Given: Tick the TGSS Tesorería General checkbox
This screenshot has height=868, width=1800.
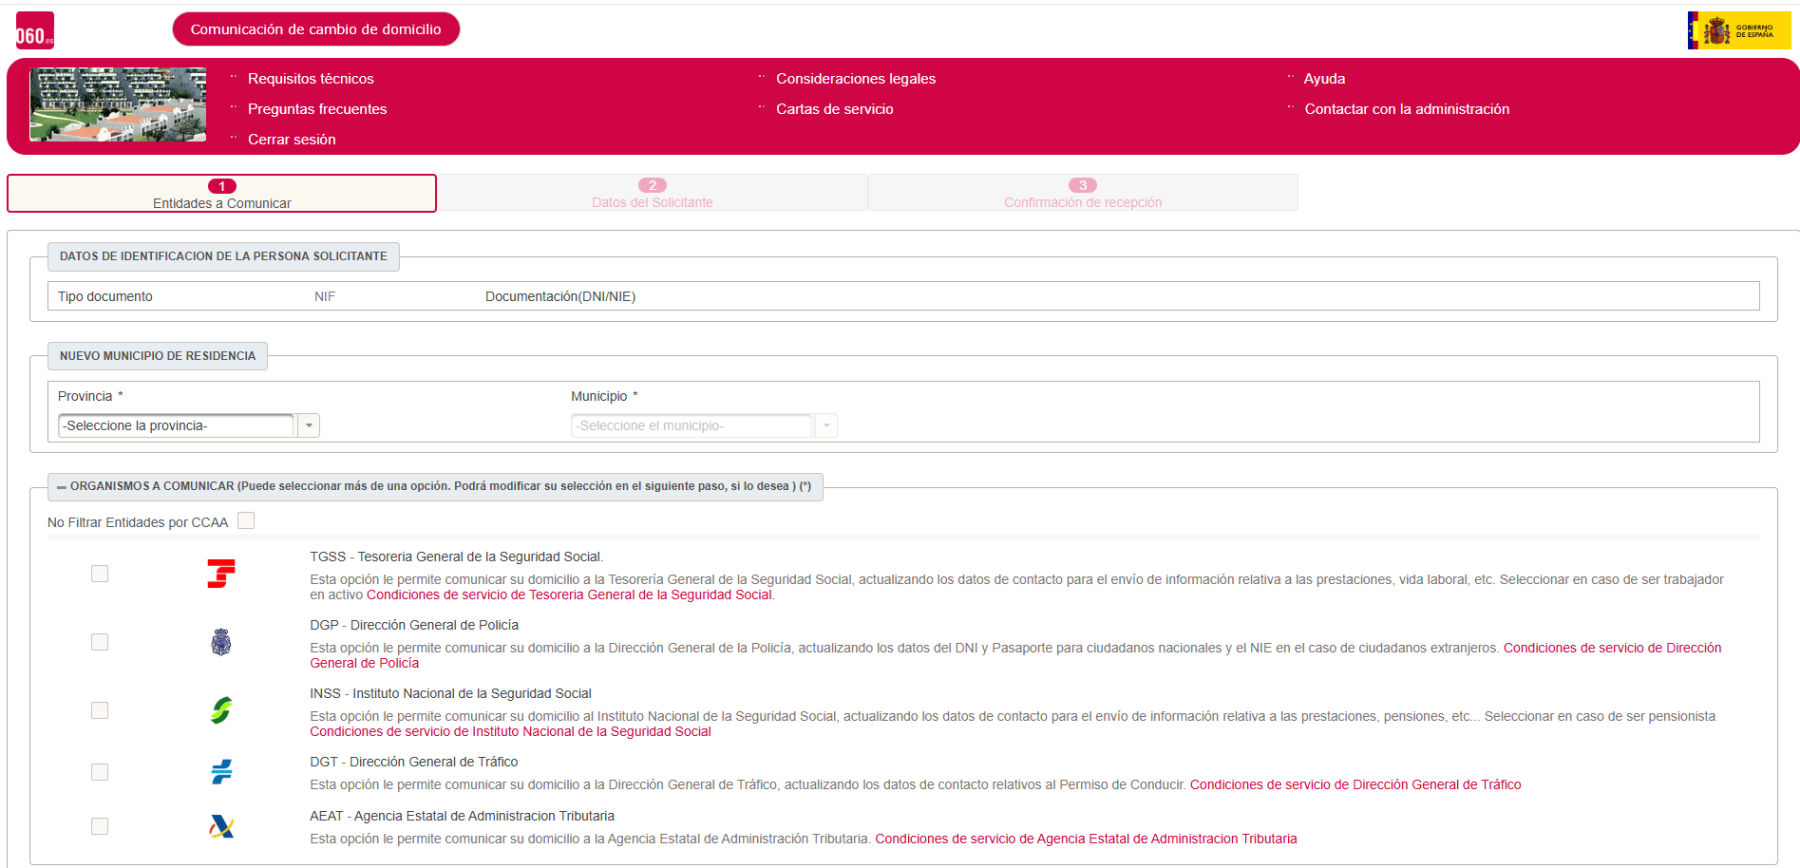Looking at the screenshot, I should pos(100,573).
